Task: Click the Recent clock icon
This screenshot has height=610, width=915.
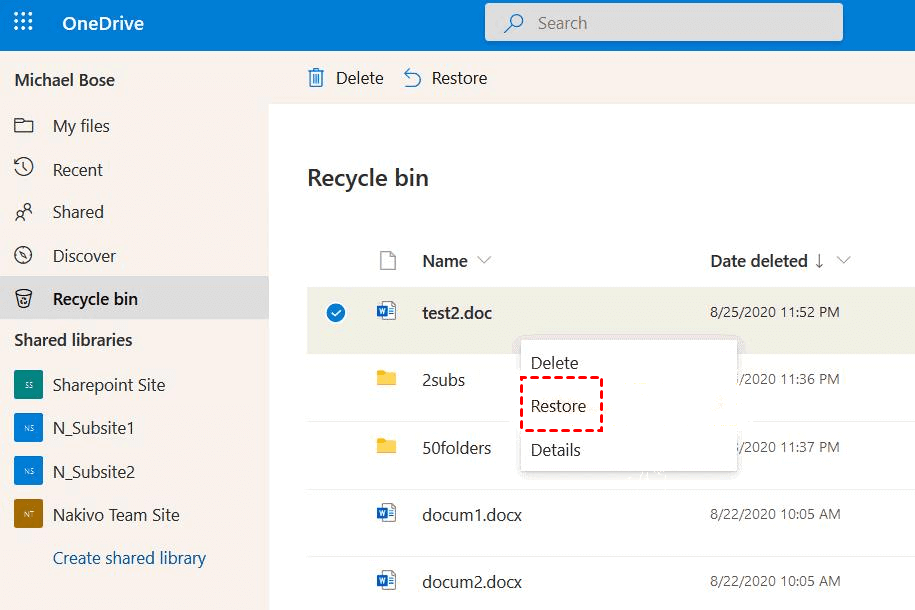Action: pos(23,168)
